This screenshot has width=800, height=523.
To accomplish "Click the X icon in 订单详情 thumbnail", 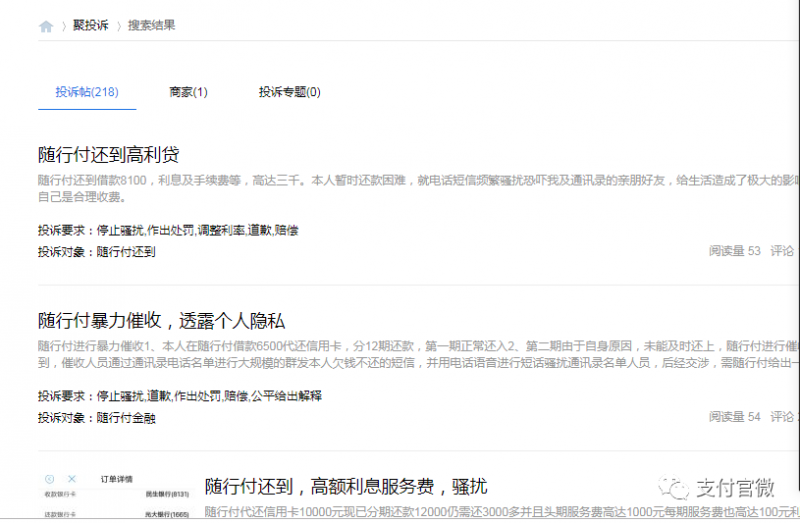I will tap(72, 479).
